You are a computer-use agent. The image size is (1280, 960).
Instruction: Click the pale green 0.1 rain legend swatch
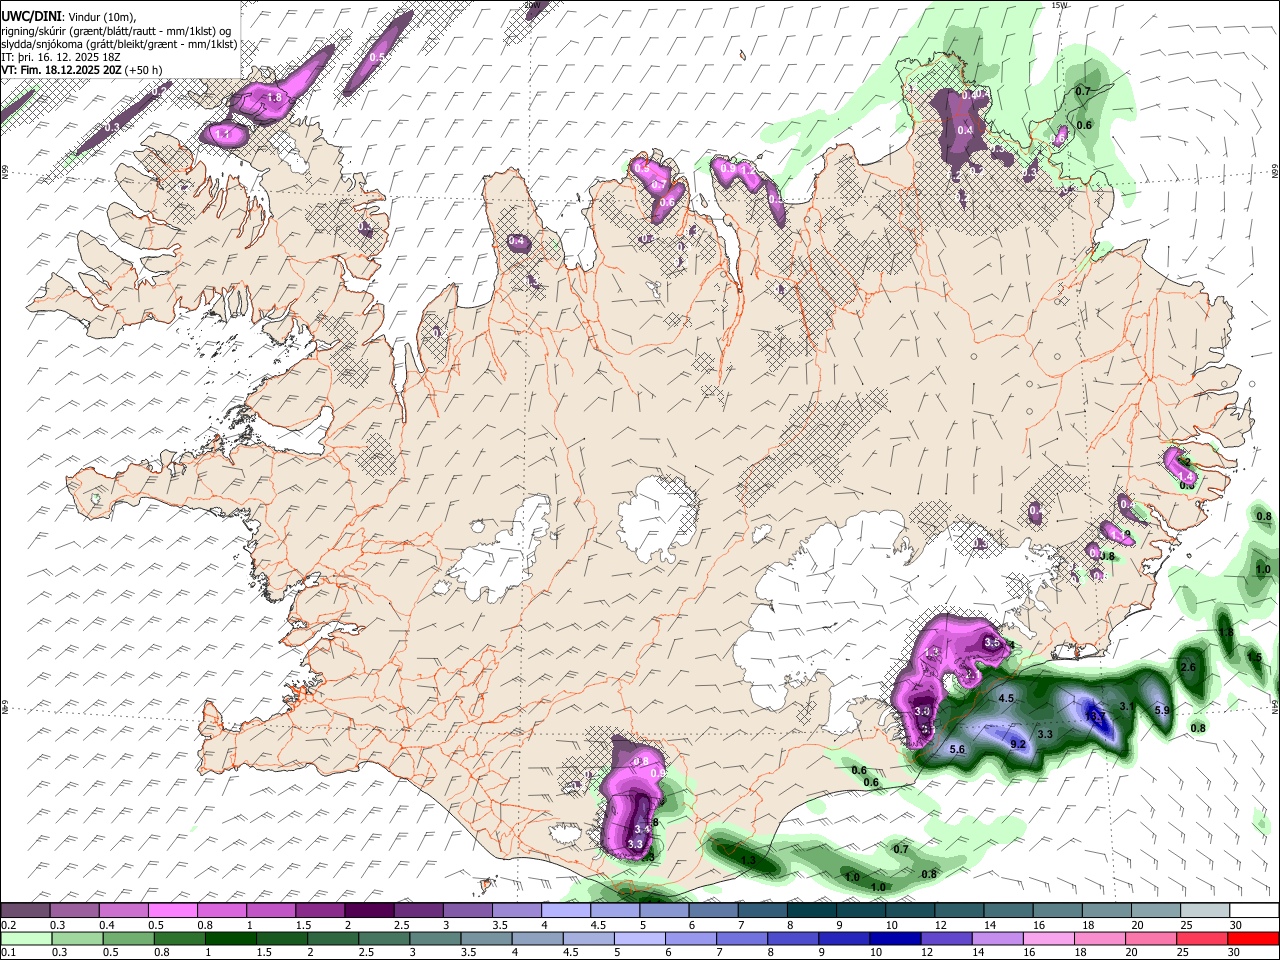[25, 939]
